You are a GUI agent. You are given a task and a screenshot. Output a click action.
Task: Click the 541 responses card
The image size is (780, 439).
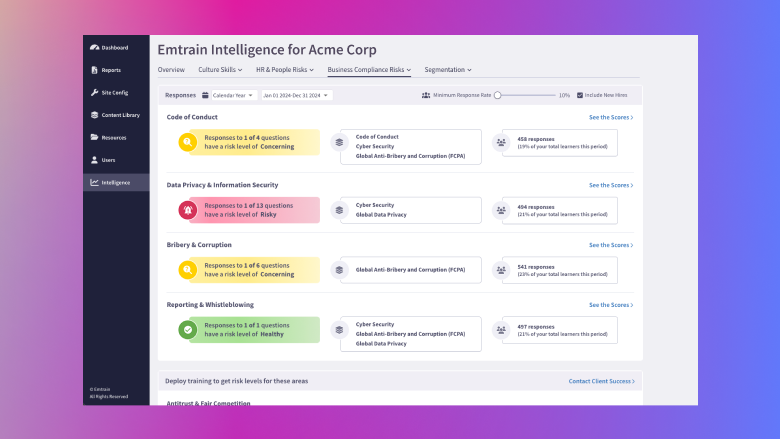click(x=560, y=270)
